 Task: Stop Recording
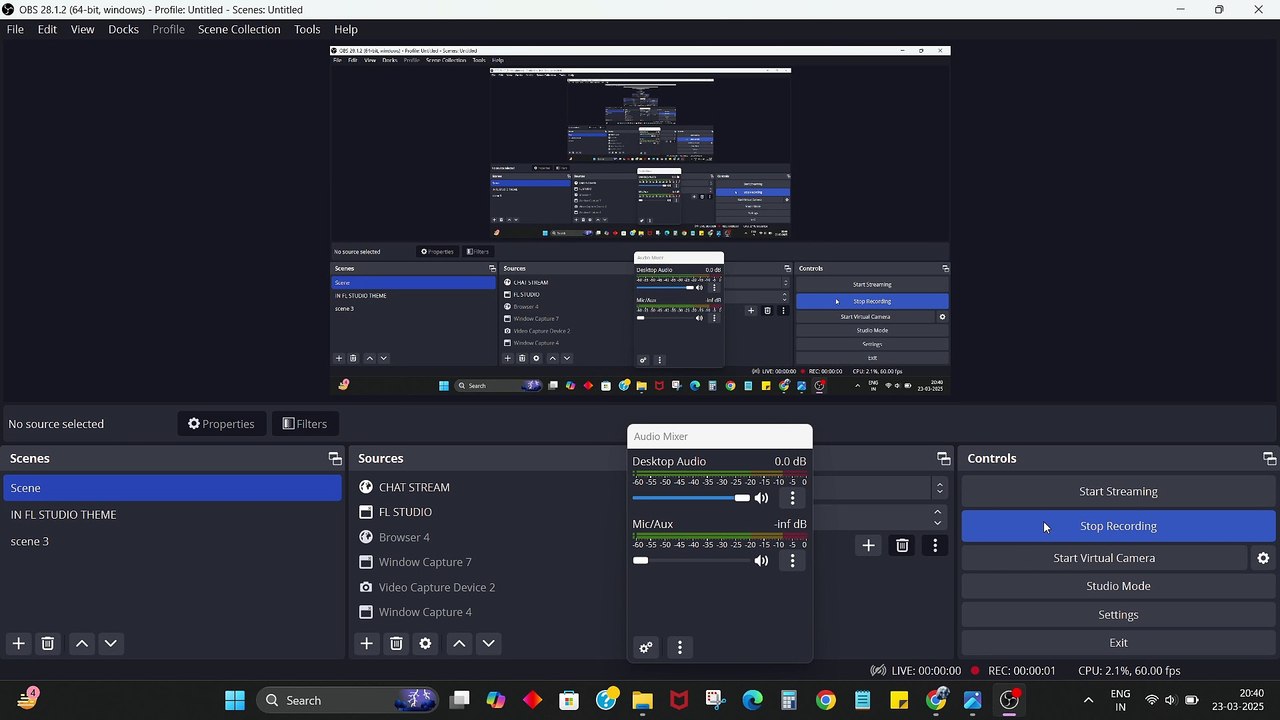point(1118,526)
